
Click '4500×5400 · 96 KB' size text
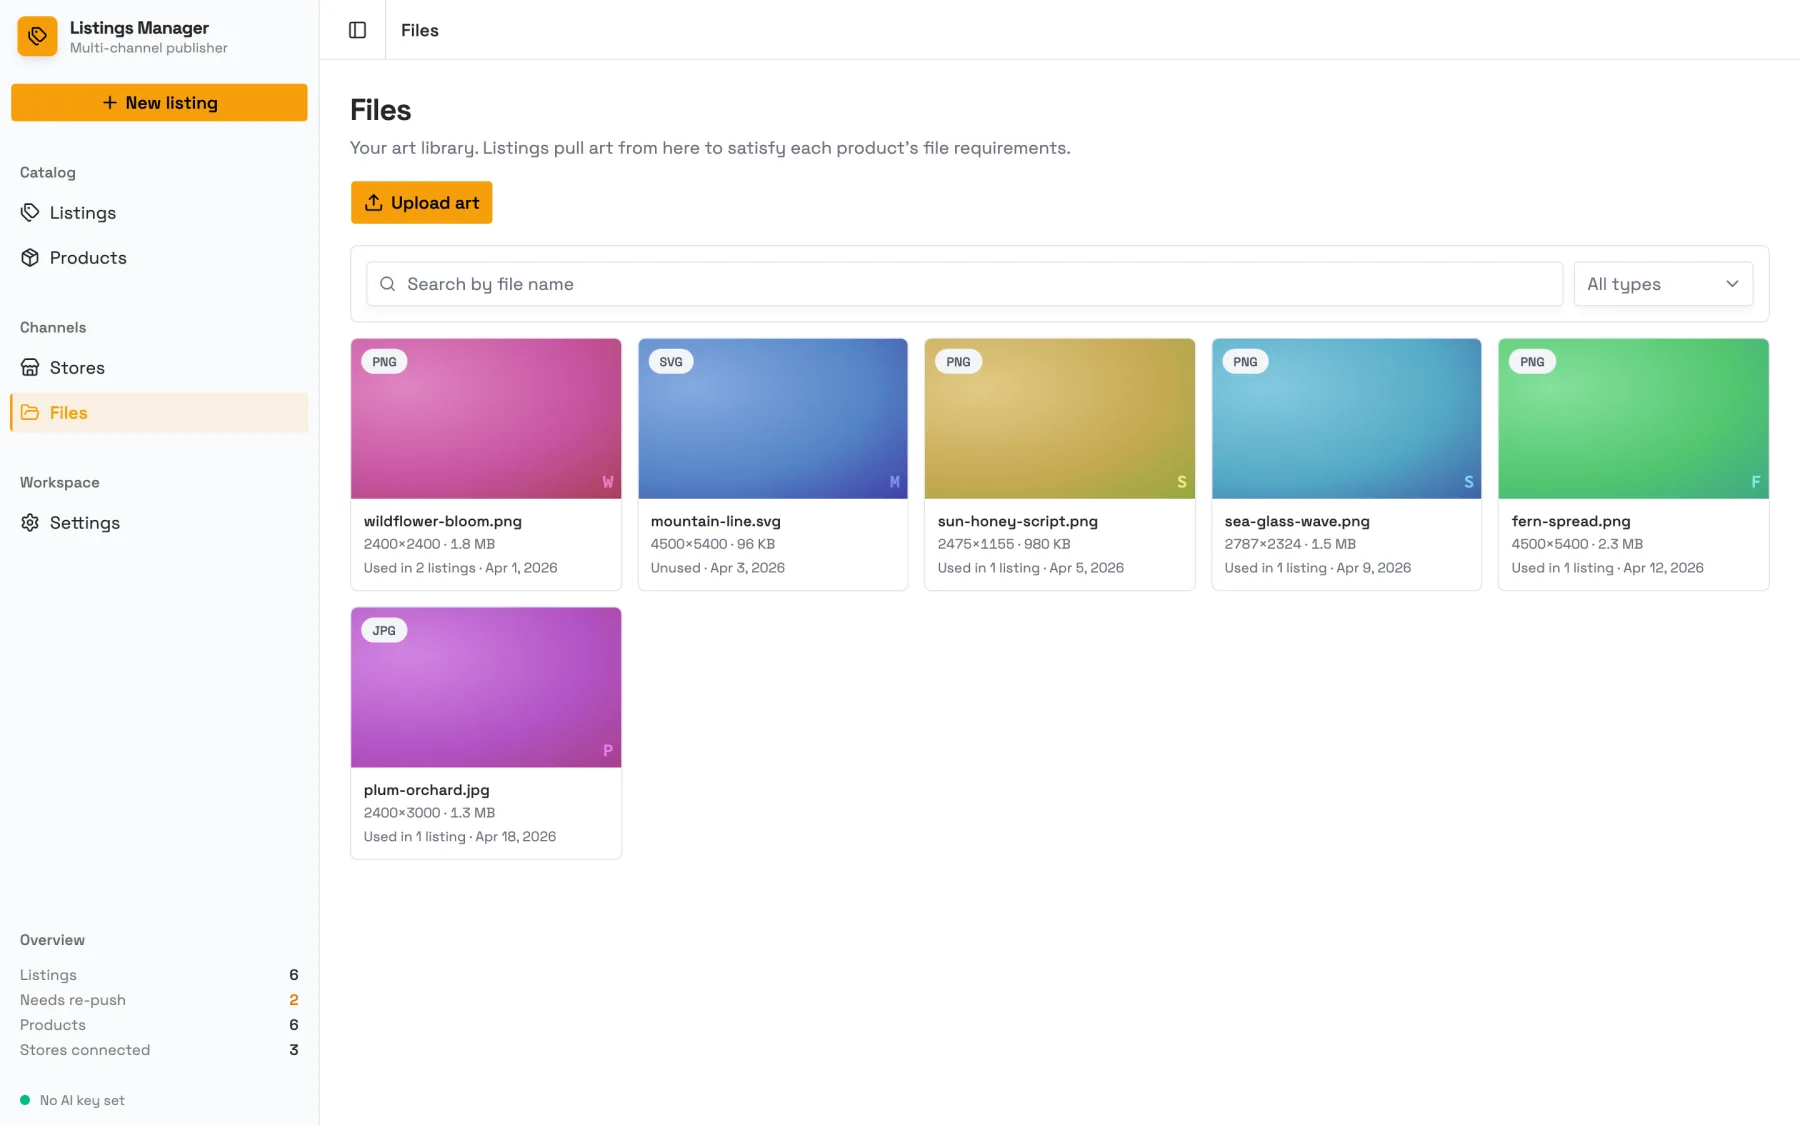coord(713,544)
